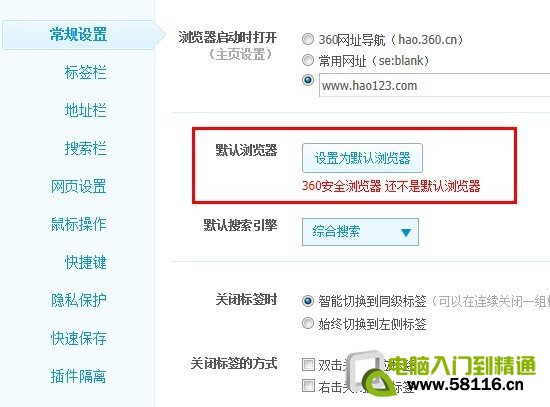550x407 pixels.
Task: Switch to 鼠标操作 settings
Action: pyautogui.click(x=79, y=224)
